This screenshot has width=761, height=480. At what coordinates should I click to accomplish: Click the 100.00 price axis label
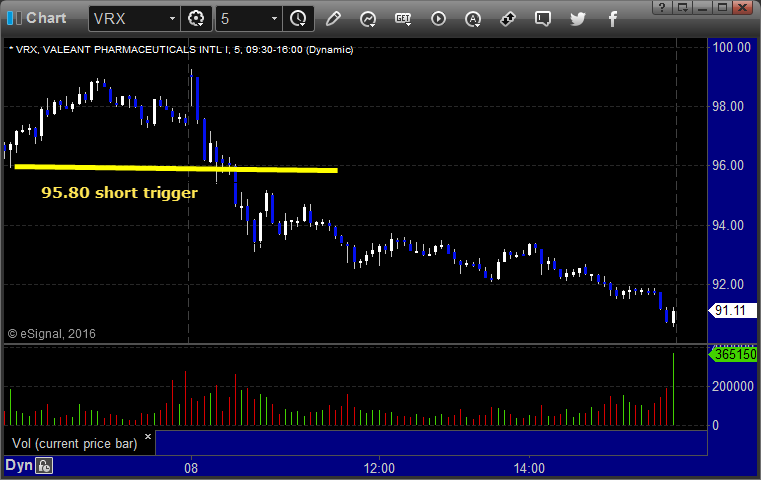click(731, 47)
